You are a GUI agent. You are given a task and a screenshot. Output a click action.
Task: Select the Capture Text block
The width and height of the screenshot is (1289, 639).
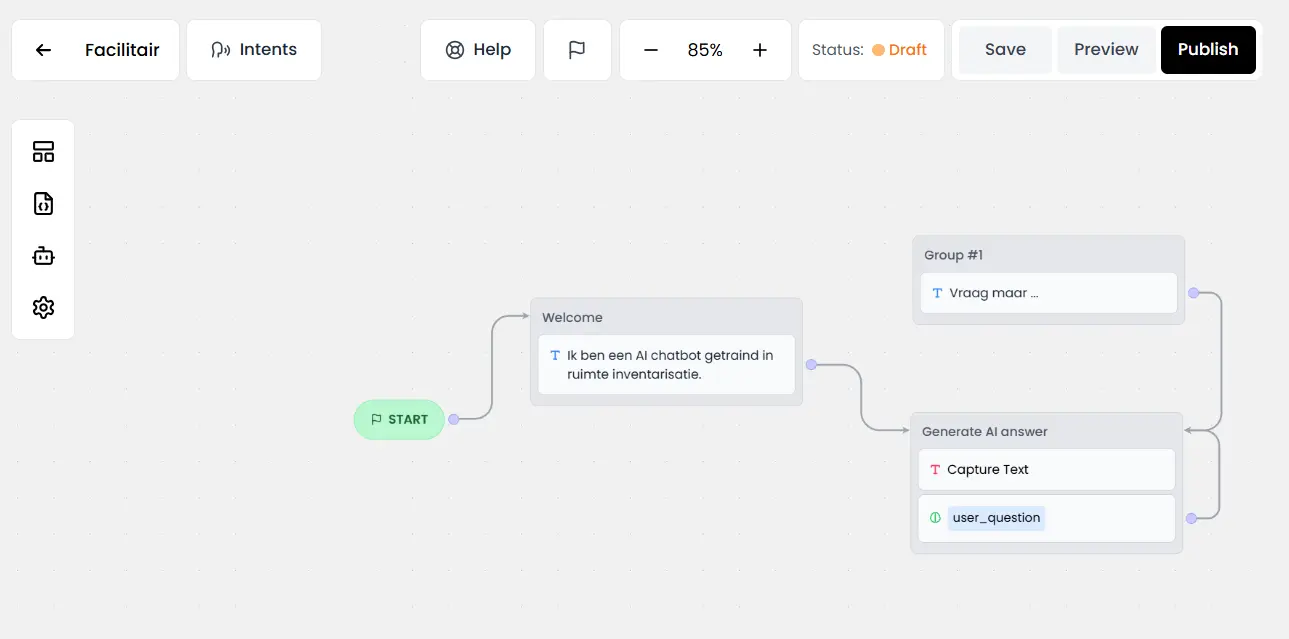1046,469
